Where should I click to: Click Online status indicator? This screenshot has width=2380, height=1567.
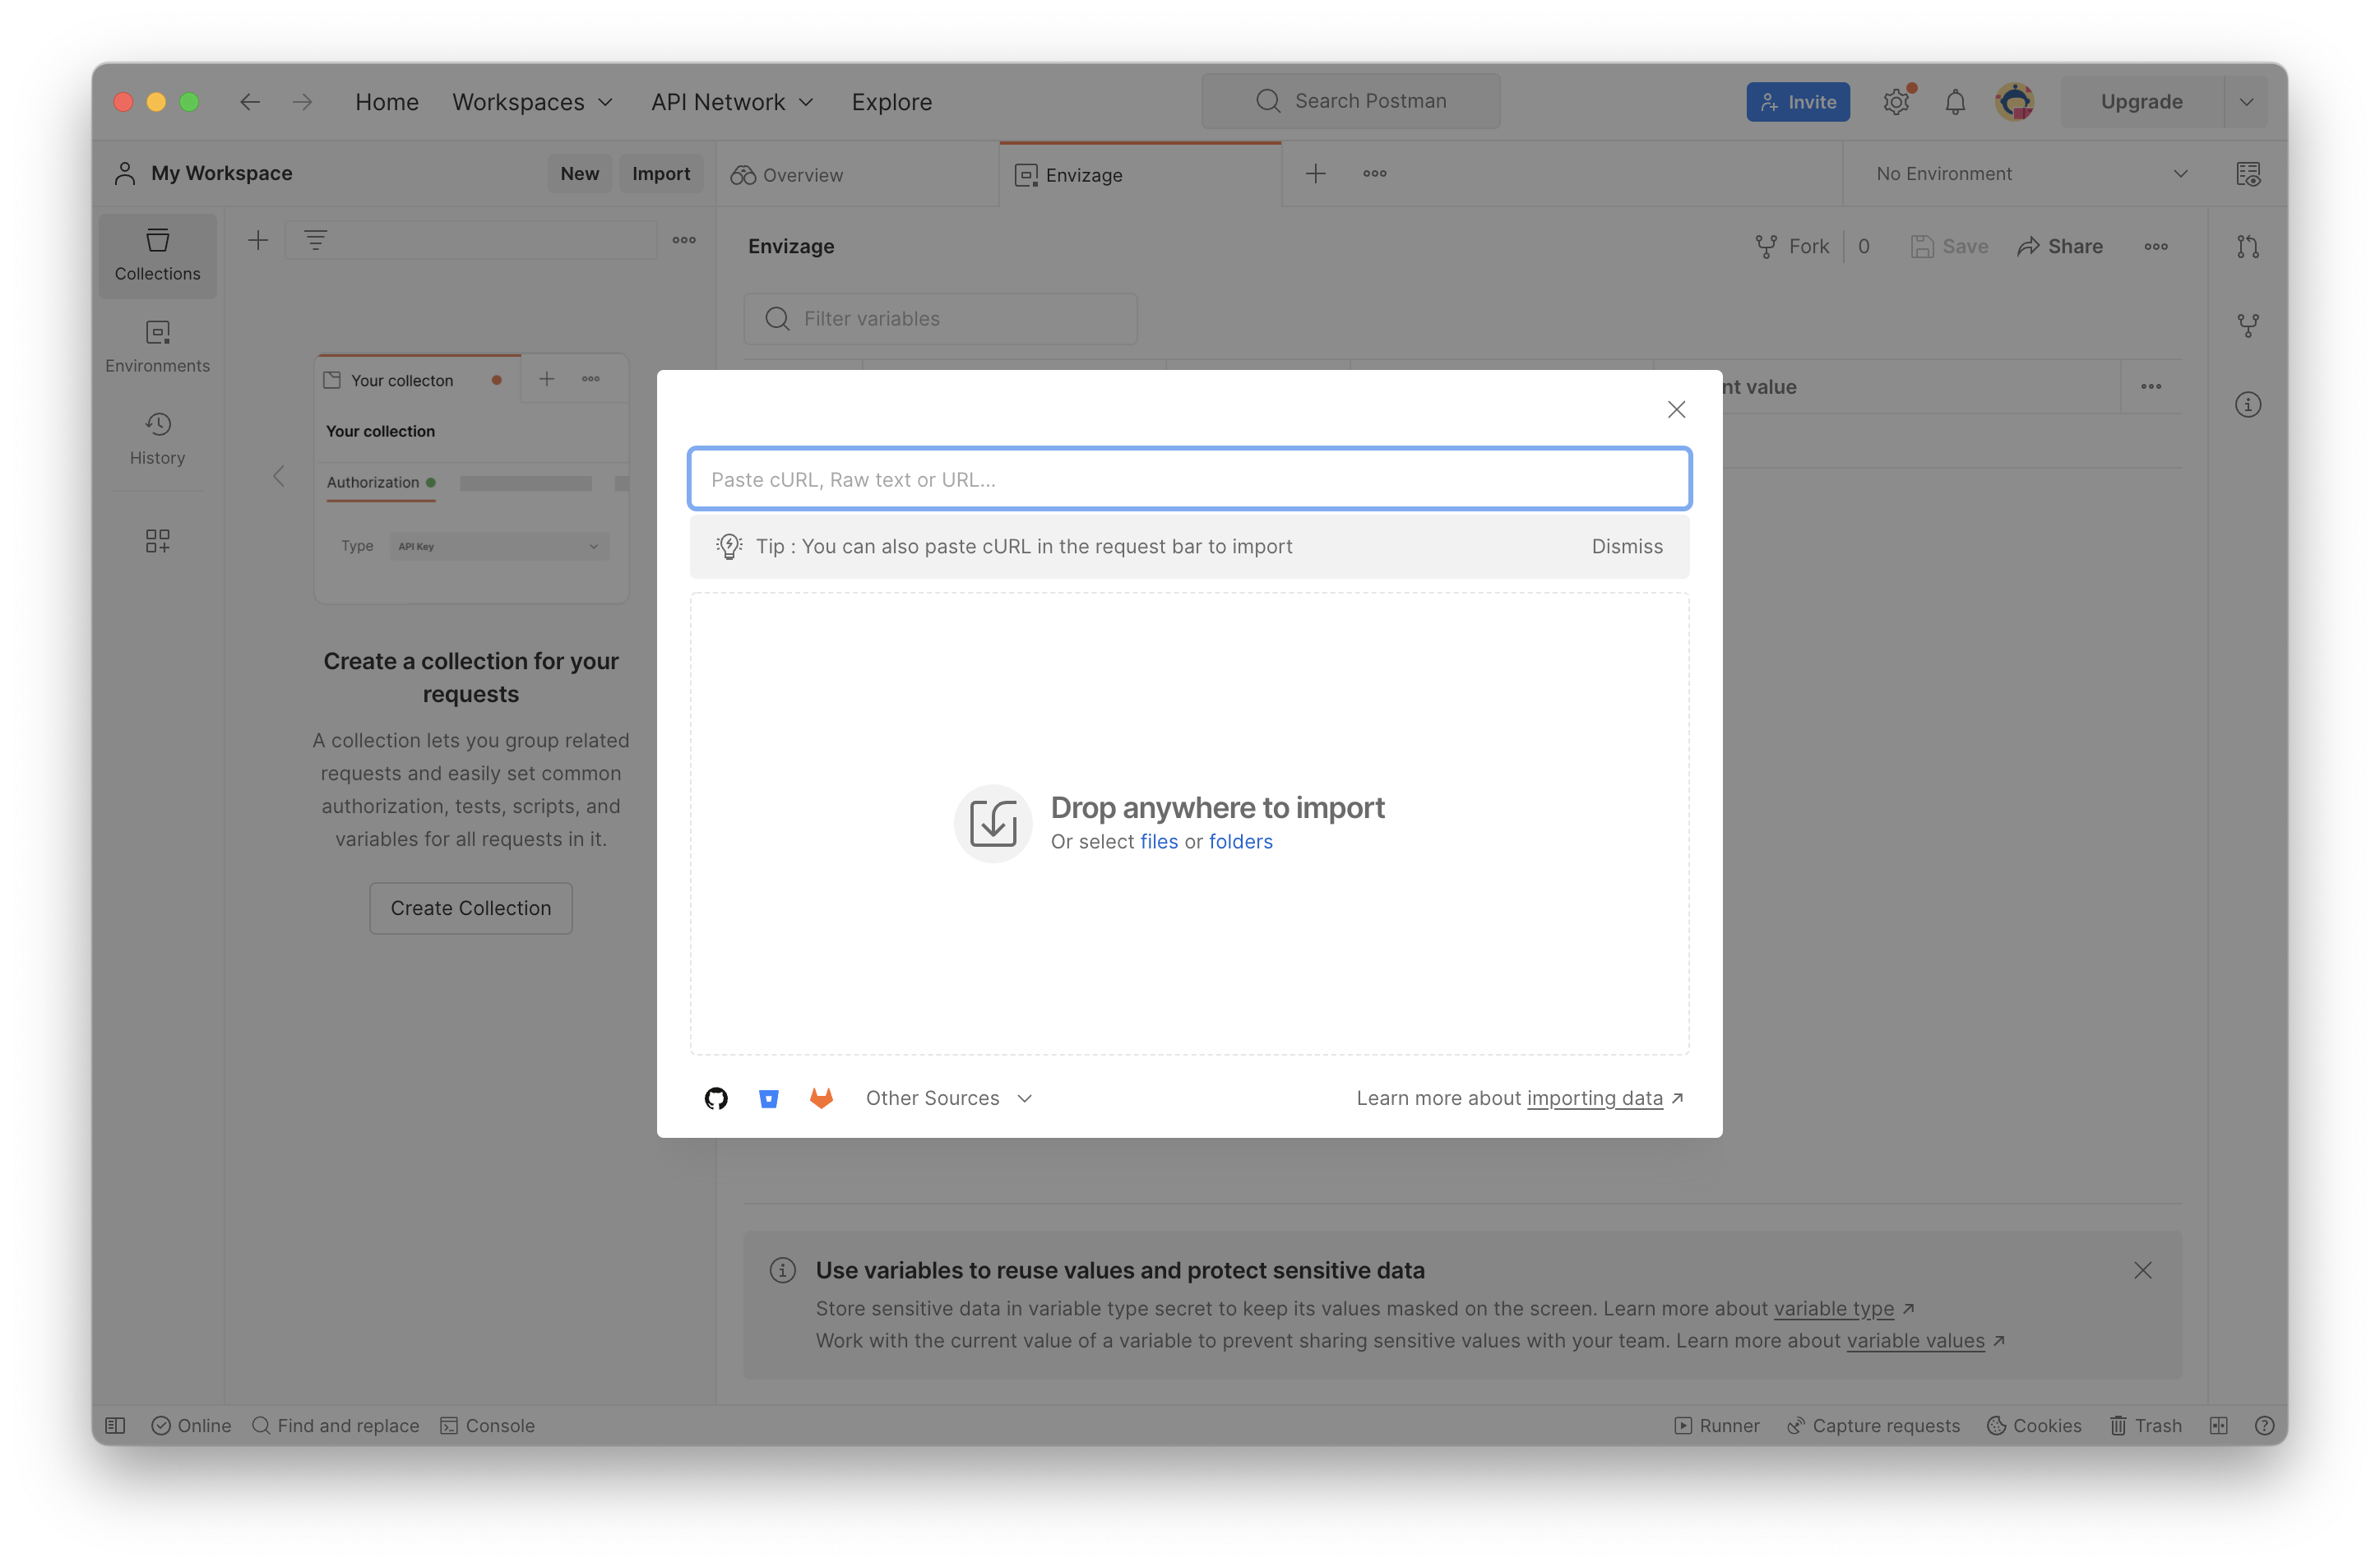click(x=191, y=1425)
